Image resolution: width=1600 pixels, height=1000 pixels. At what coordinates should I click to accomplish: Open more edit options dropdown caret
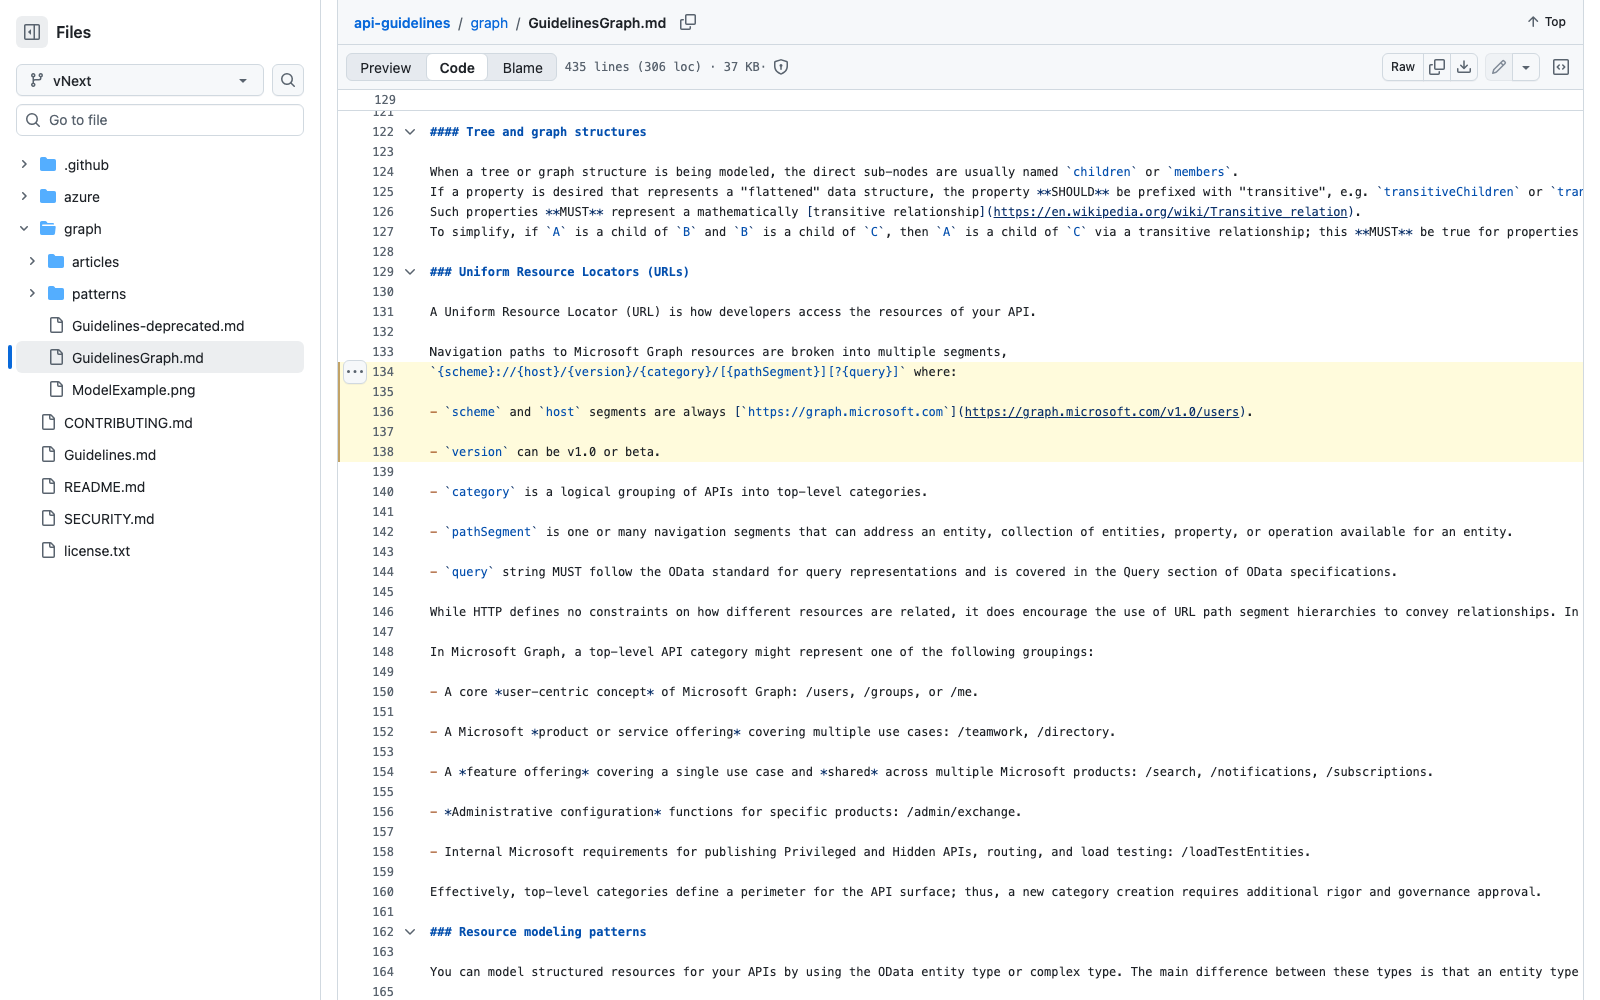1526,67
